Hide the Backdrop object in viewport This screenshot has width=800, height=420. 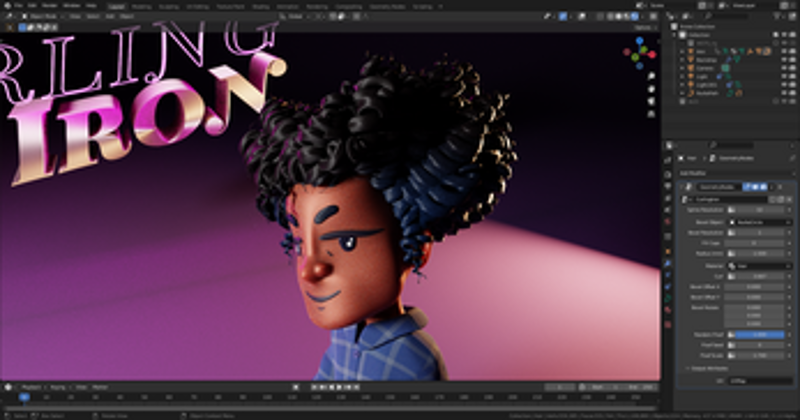point(785,60)
